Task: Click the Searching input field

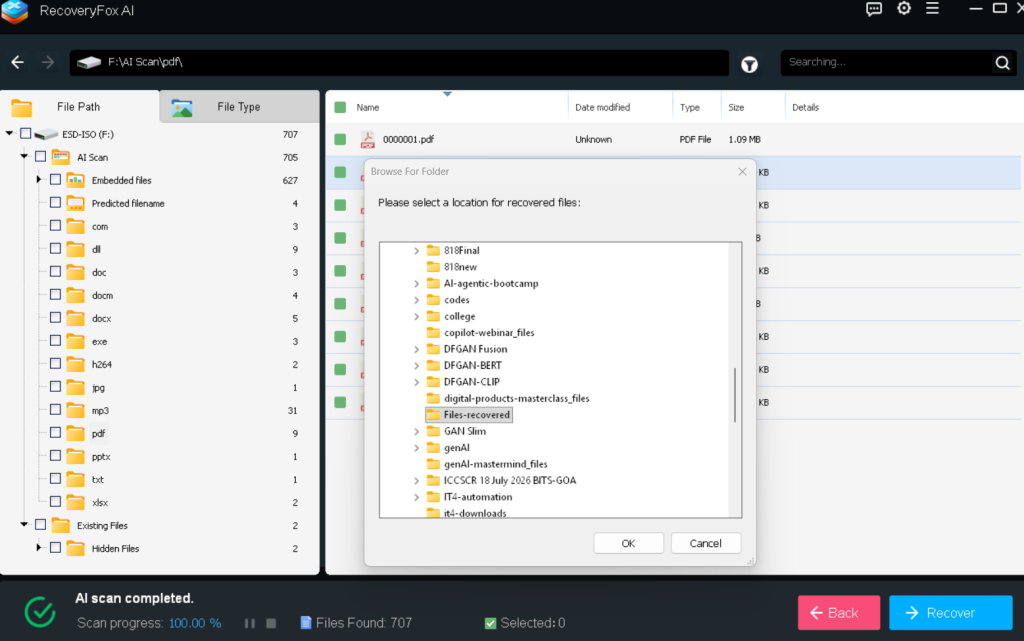Action: pyautogui.click(x=887, y=63)
